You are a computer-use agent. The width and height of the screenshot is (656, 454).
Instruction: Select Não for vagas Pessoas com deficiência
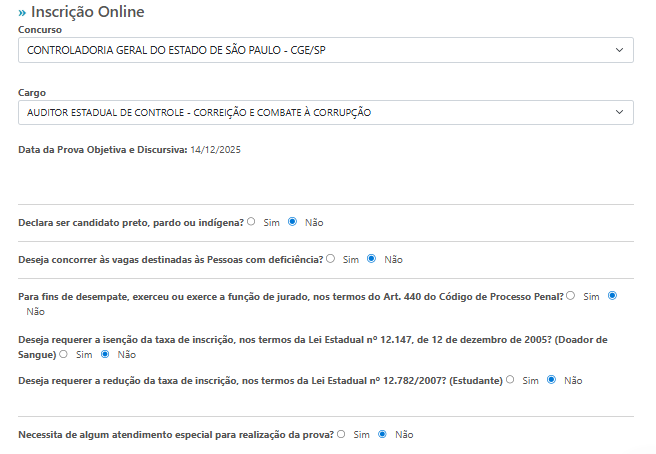tap(372, 259)
